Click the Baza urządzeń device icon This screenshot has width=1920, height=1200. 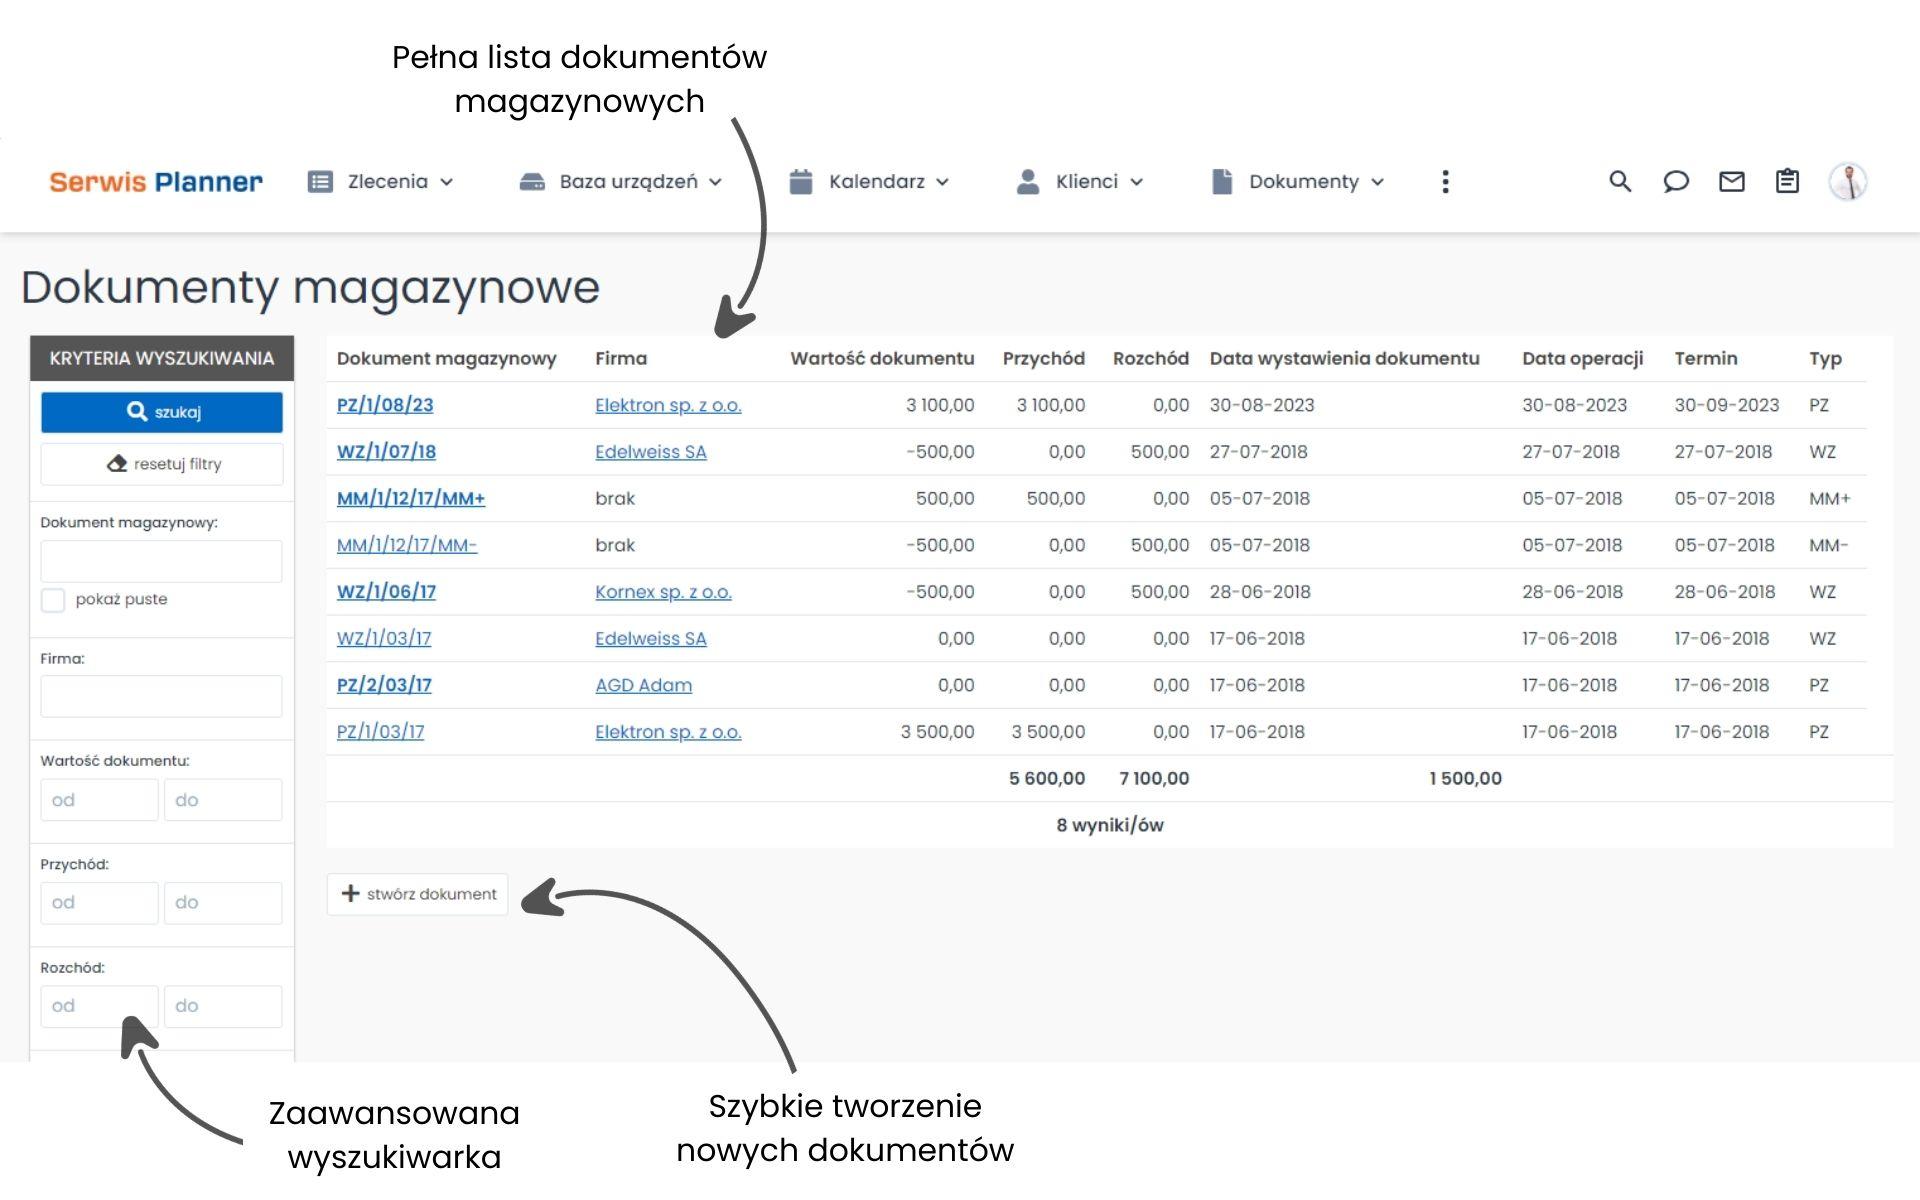532,182
